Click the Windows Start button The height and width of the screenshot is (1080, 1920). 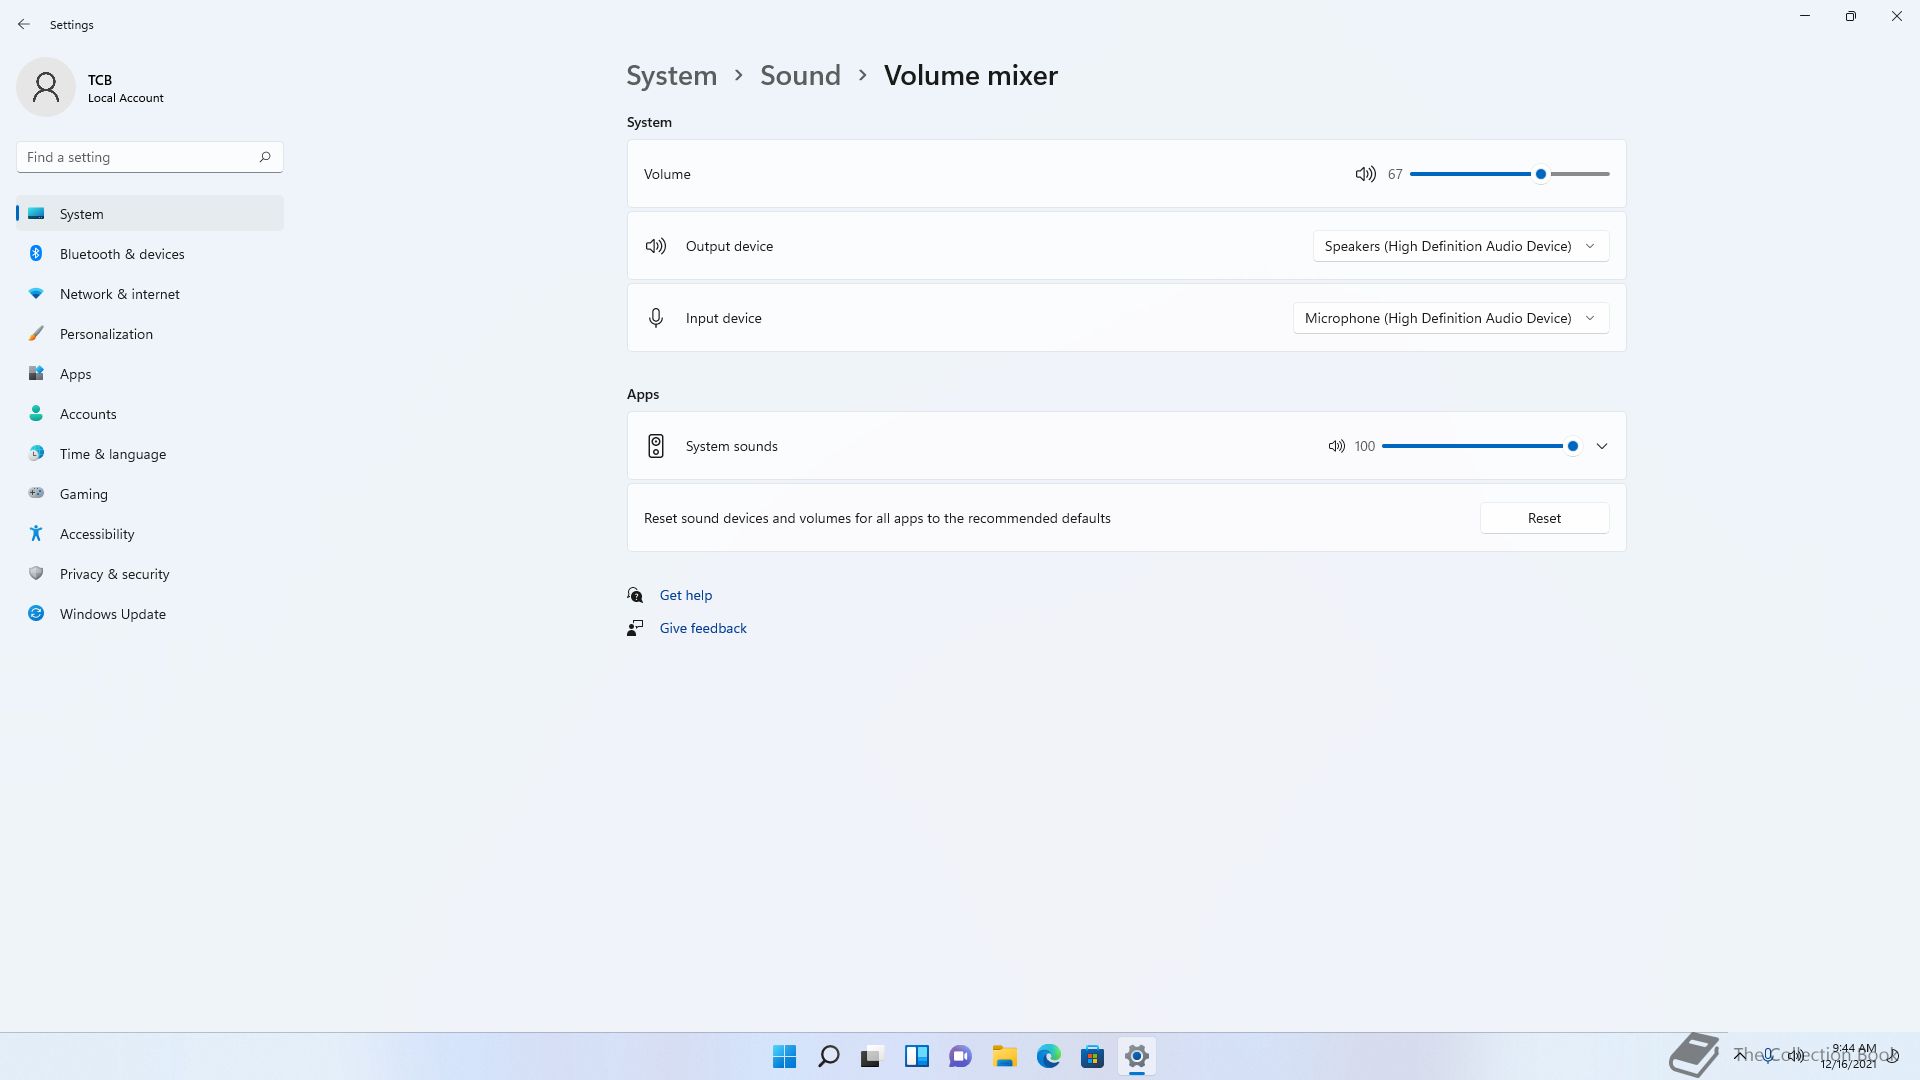click(784, 1056)
